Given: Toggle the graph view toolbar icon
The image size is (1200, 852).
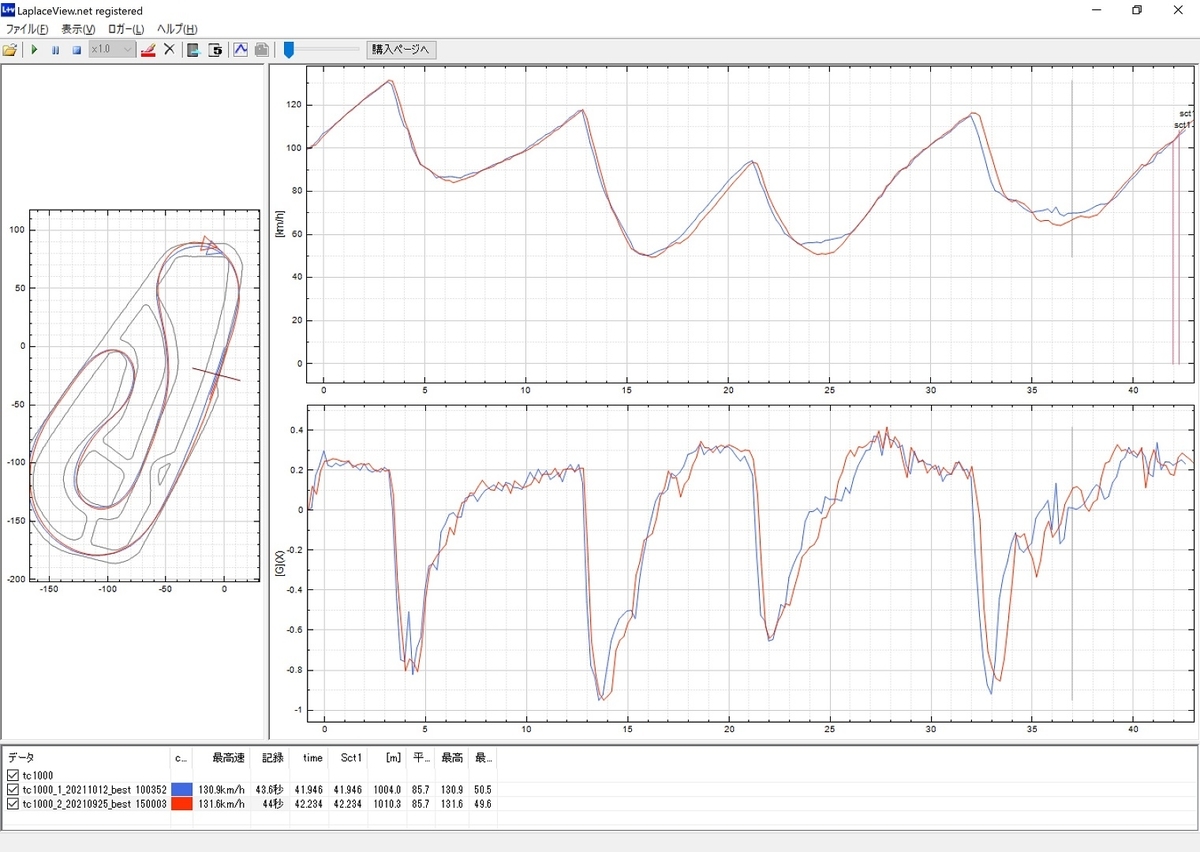Looking at the screenshot, I should (x=240, y=49).
